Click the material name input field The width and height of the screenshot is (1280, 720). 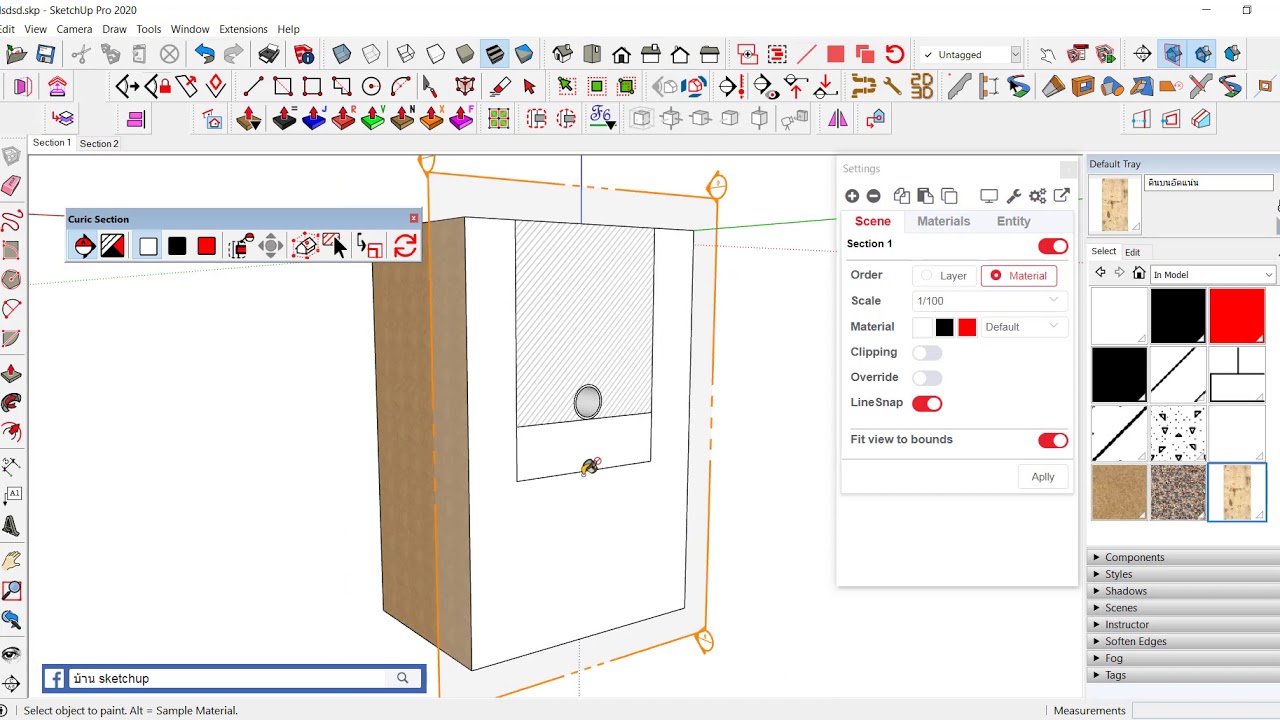point(1209,183)
